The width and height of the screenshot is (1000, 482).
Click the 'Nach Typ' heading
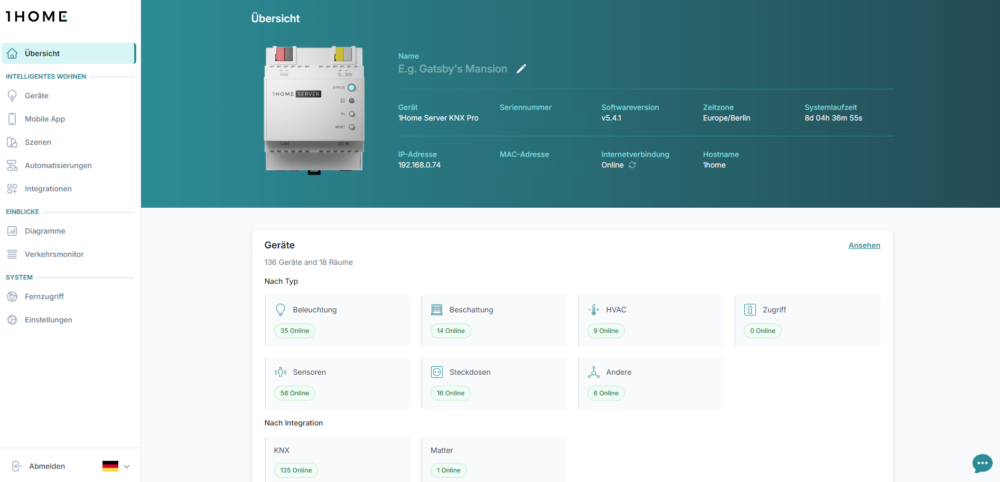[x=281, y=281]
